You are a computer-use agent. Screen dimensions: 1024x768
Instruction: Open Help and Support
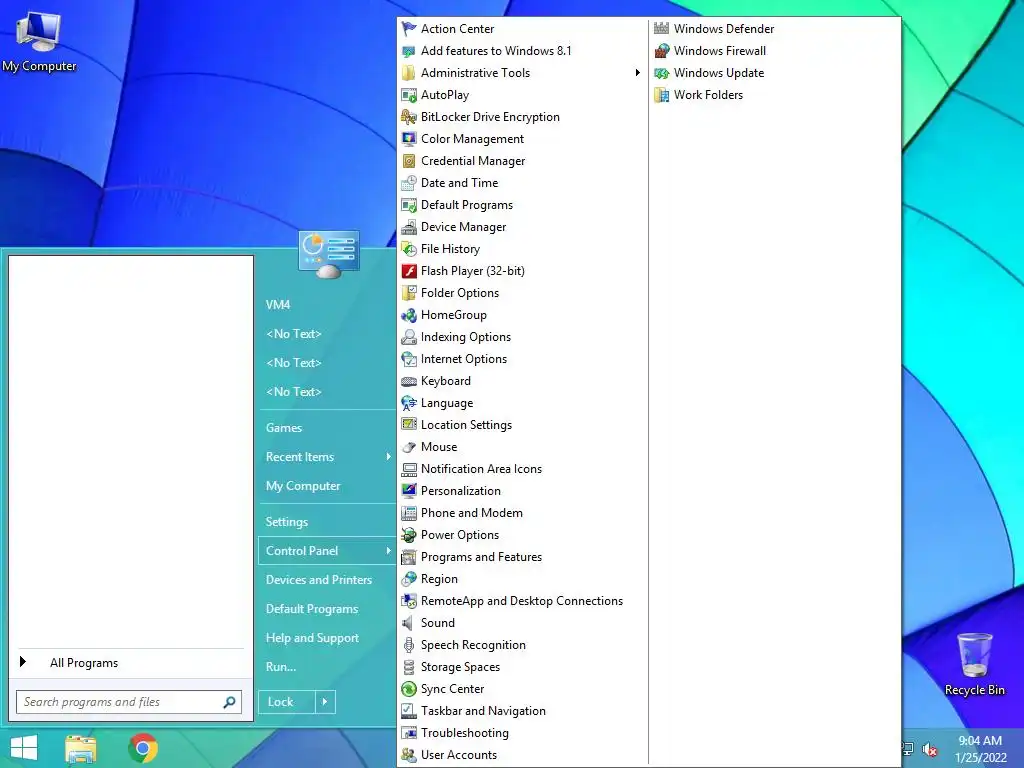coord(312,638)
